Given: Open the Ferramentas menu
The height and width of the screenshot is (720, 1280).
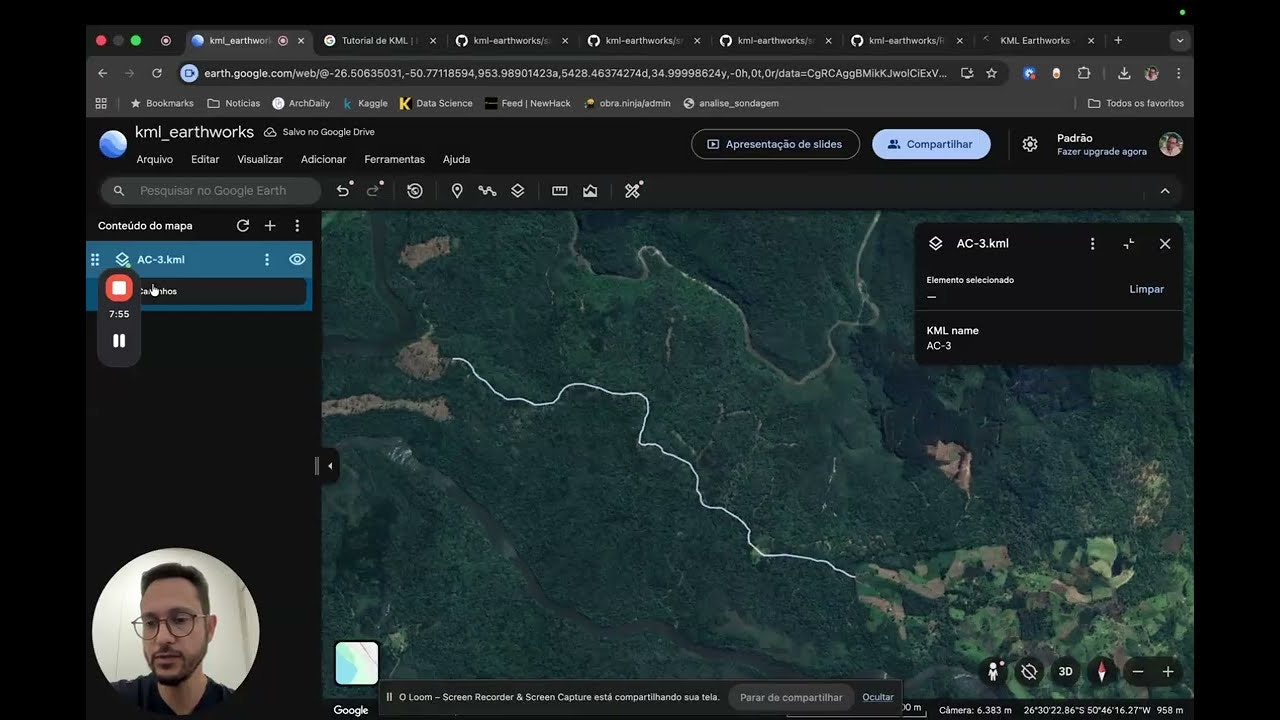Looking at the screenshot, I should [x=394, y=160].
